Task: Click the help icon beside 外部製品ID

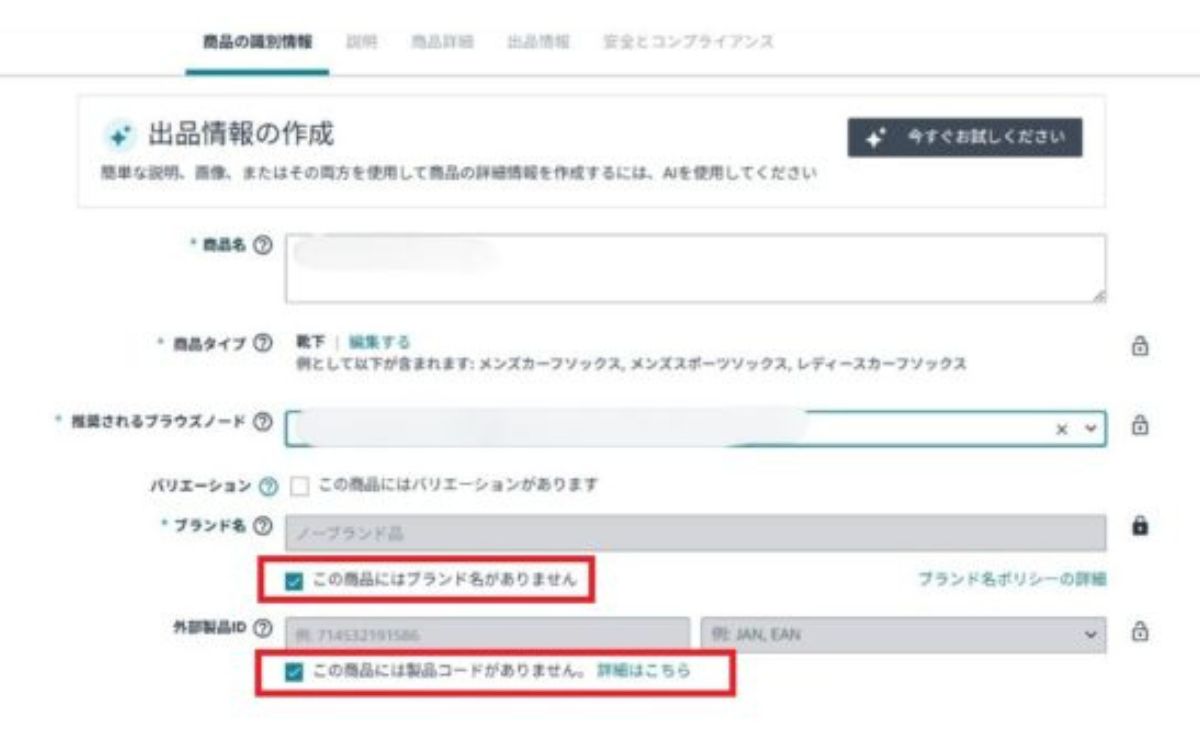Action: coord(263,628)
